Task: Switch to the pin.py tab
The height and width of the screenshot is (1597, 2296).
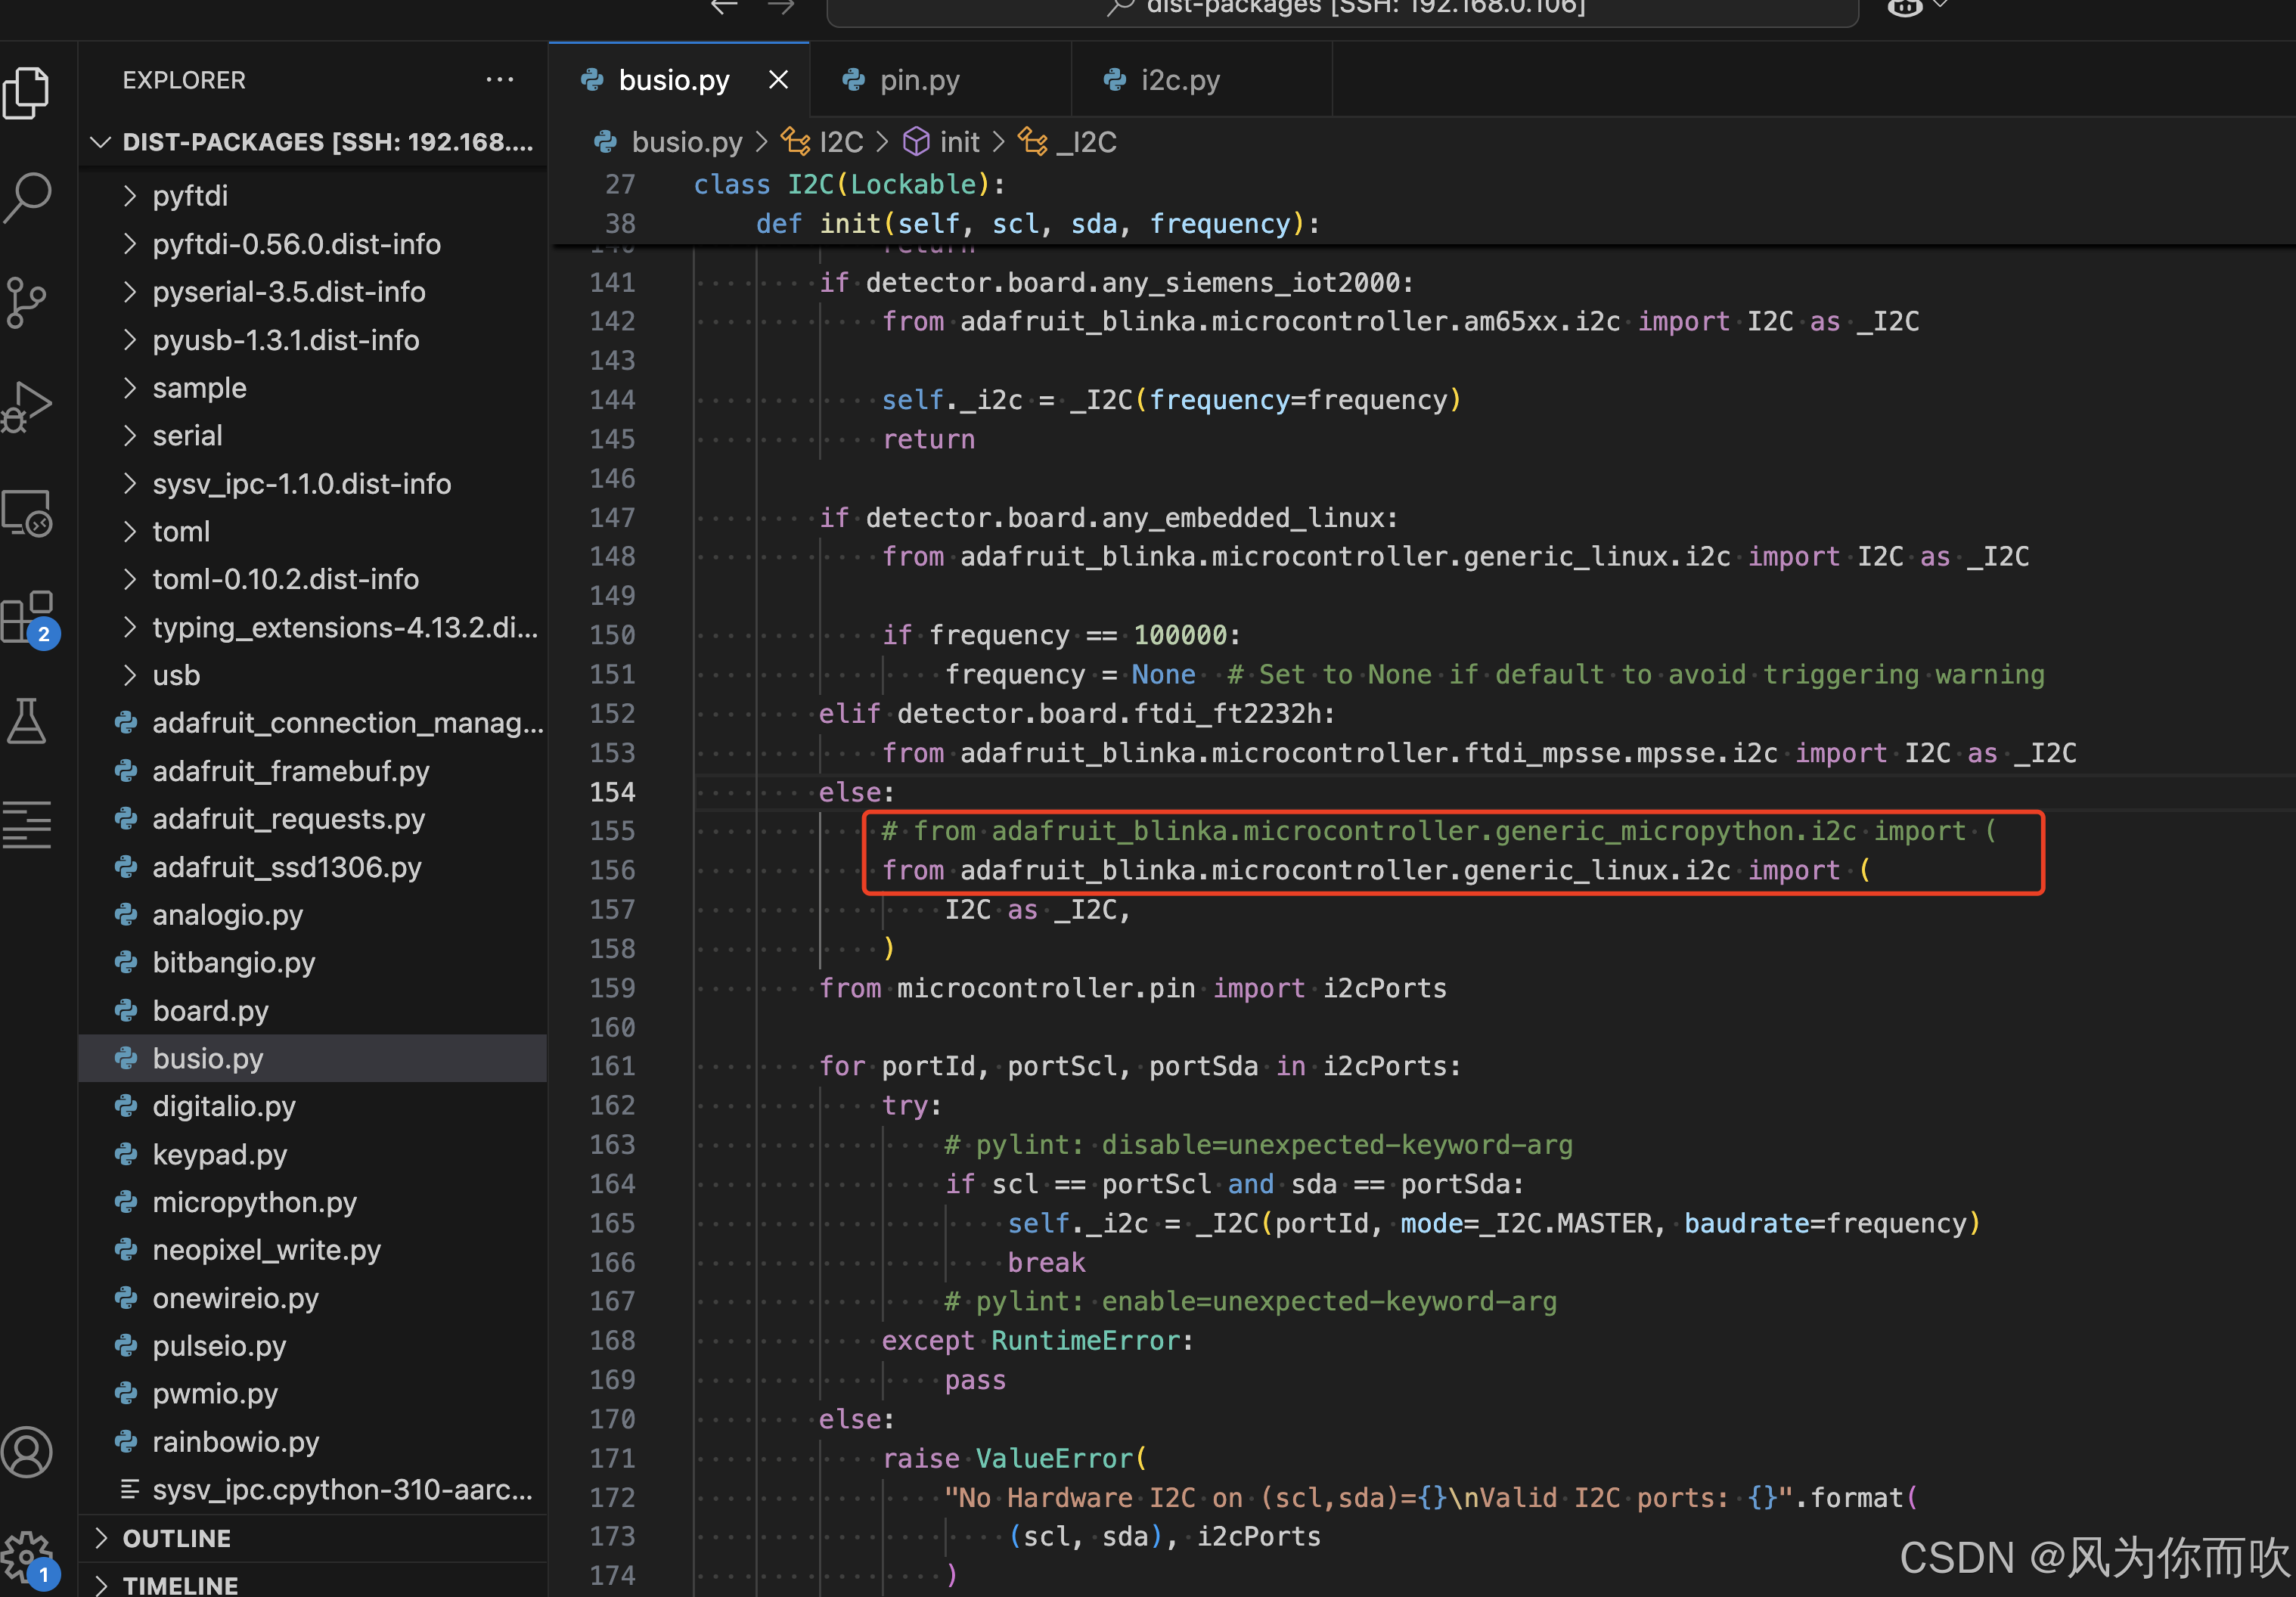Action: pyautogui.click(x=919, y=80)
